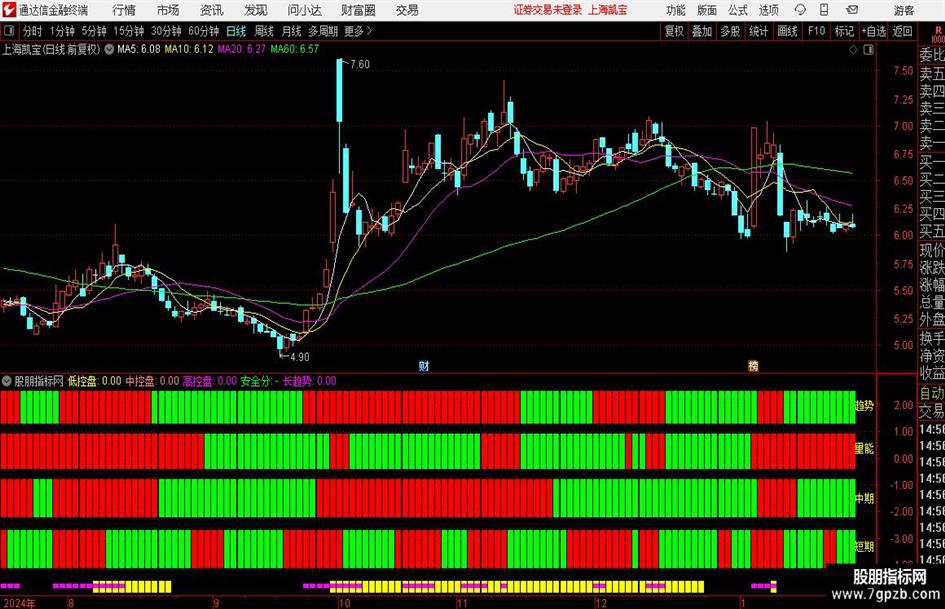
Task: Click the 财 marker on the chart
Action: click(x=424, y=365)
